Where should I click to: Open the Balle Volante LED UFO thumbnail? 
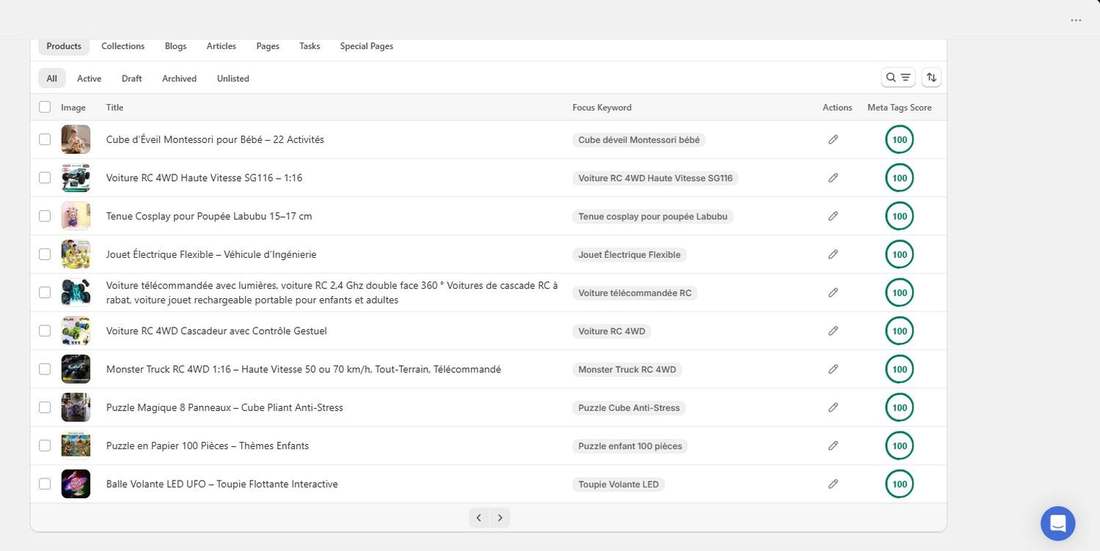pyautogui.click(x=76, y=484)
